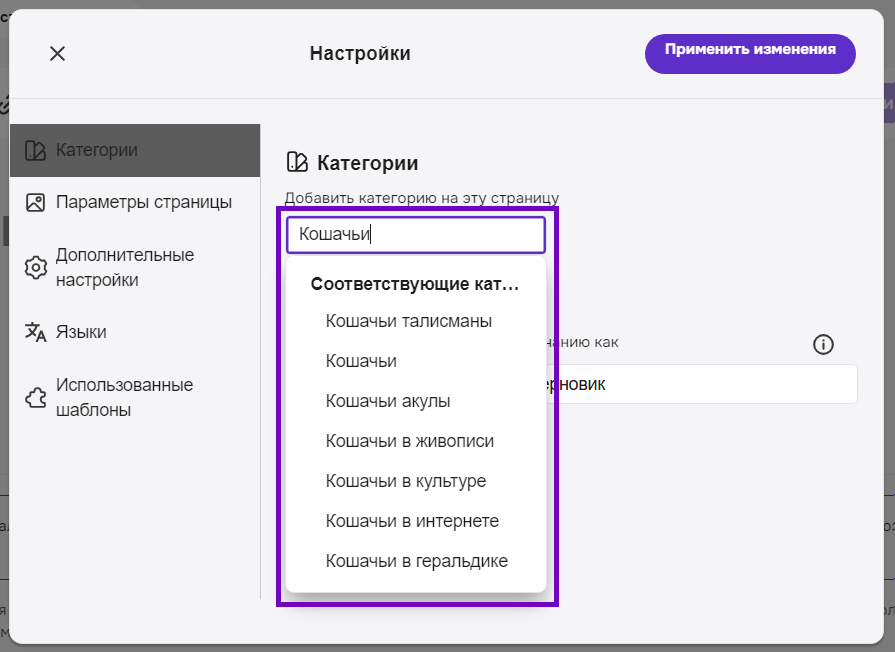
Task: Click the puzzle icon for Использованные шаблоны
Action: 35,398
